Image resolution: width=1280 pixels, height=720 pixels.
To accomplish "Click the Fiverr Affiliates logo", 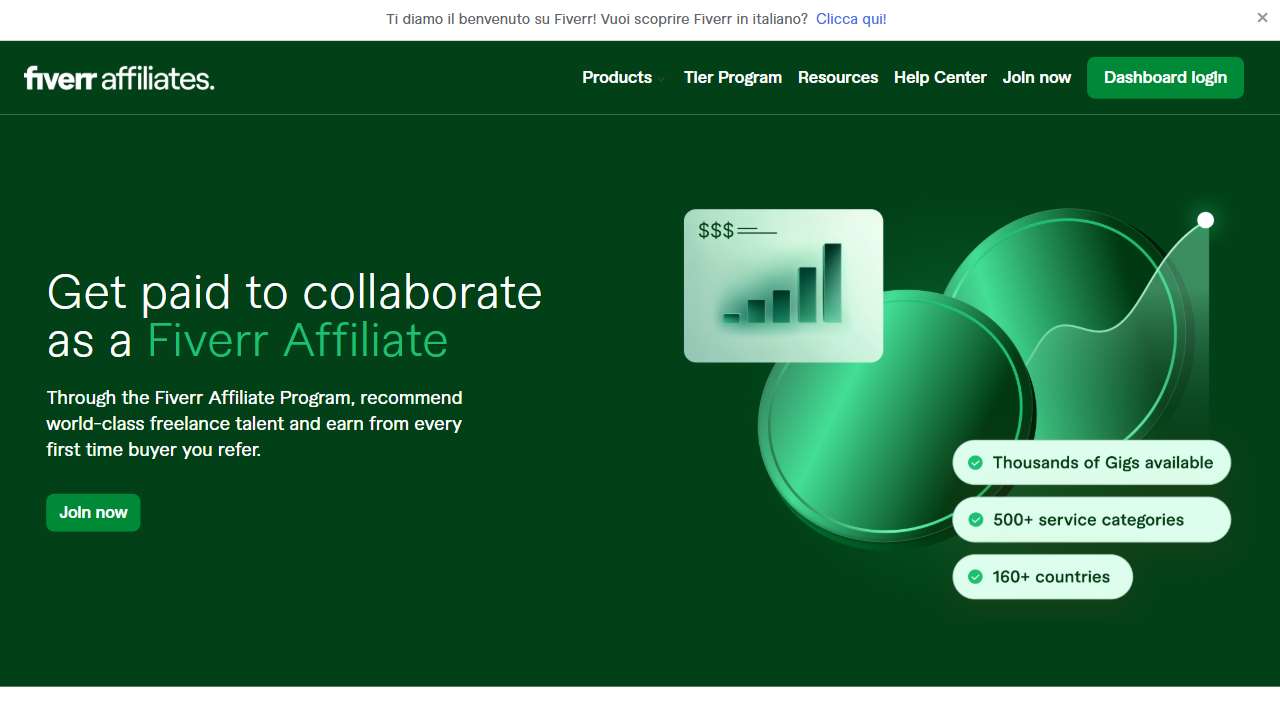I will pos(119,78).
